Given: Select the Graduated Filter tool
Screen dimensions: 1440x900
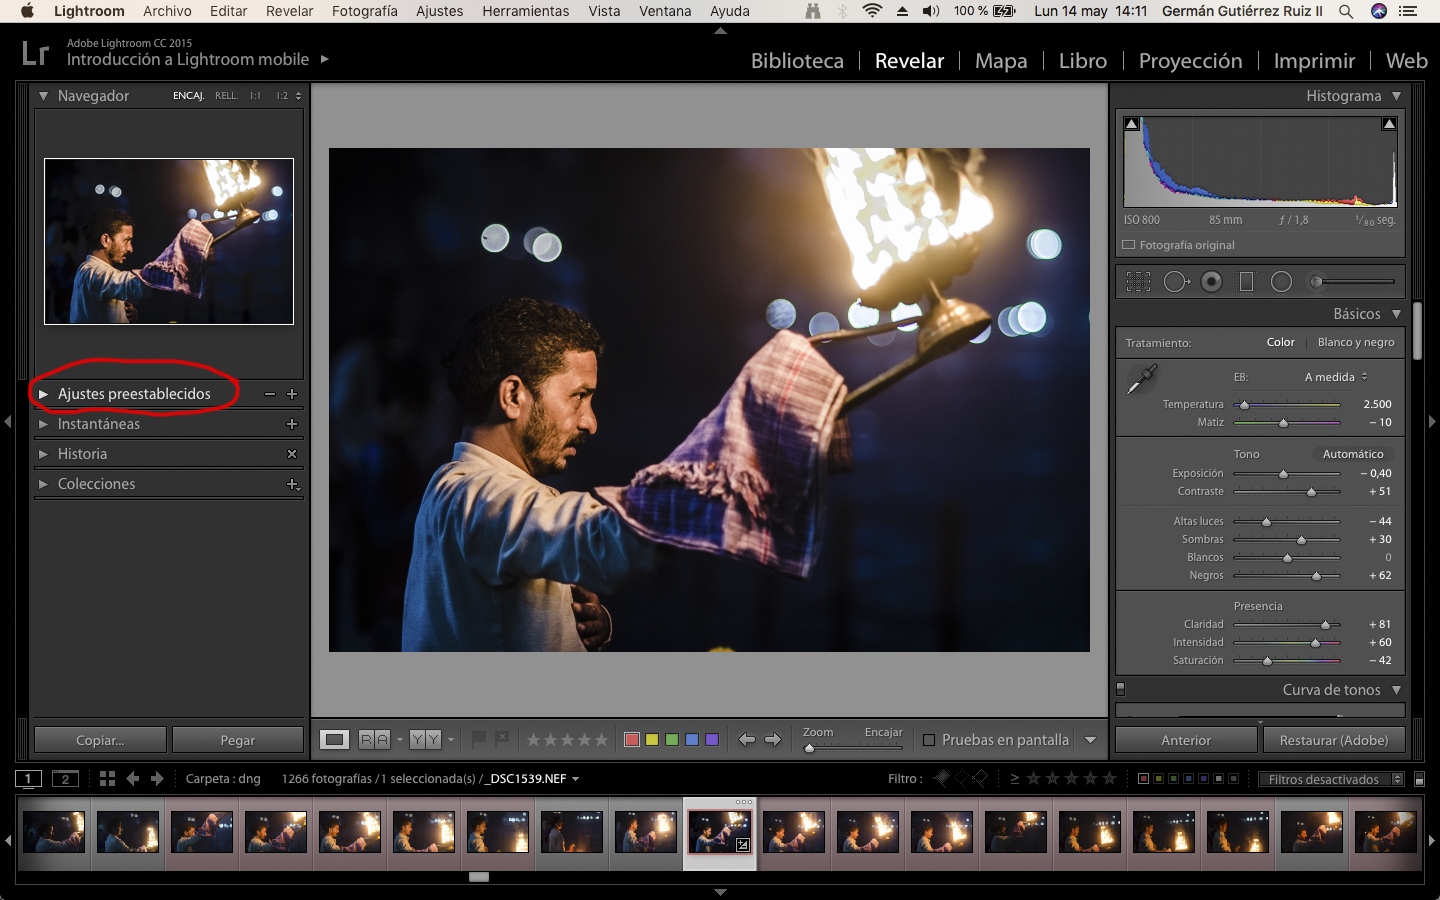Looking at the screenshot, I should coord(1246,282).
